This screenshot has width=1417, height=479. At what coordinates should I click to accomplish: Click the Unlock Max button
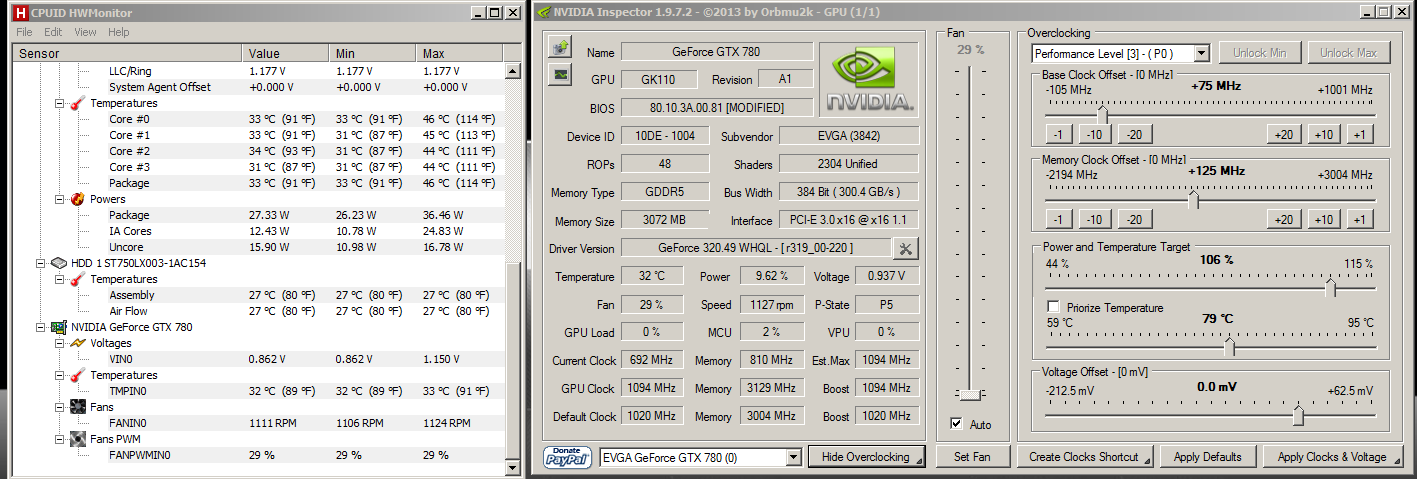(x=1348, y=53)
